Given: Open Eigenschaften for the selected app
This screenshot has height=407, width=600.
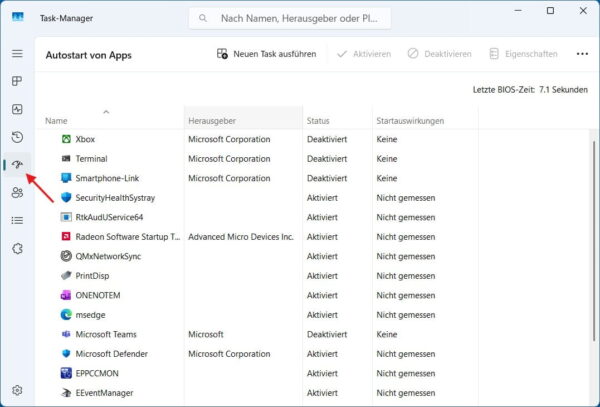Looking at the screenshot, I should tap(523, 54).
